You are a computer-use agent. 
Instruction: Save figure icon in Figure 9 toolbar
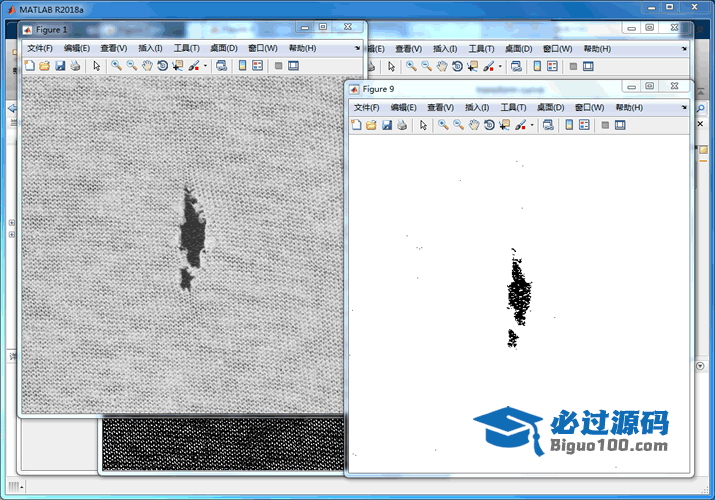coord(387,125)
